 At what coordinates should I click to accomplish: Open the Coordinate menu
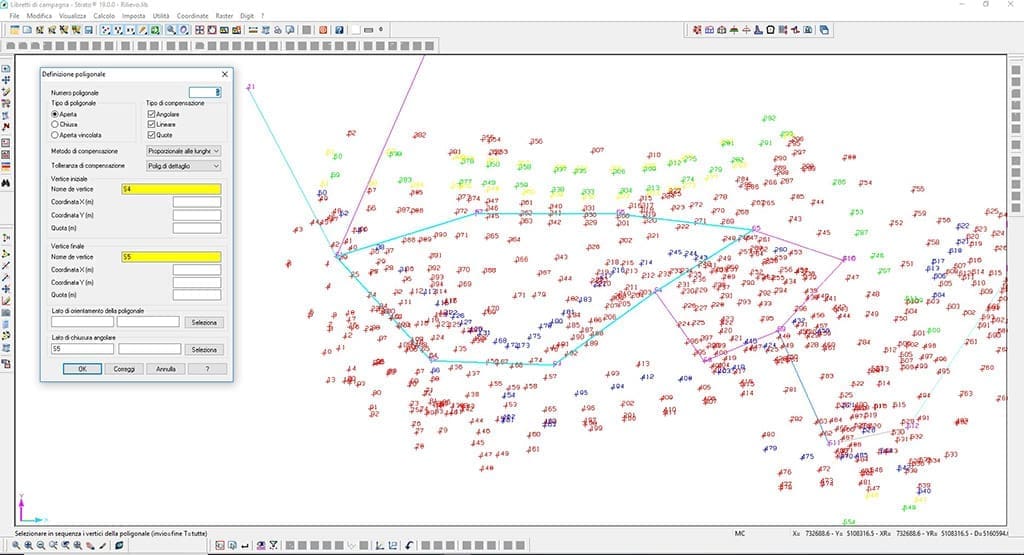point(193,16)
